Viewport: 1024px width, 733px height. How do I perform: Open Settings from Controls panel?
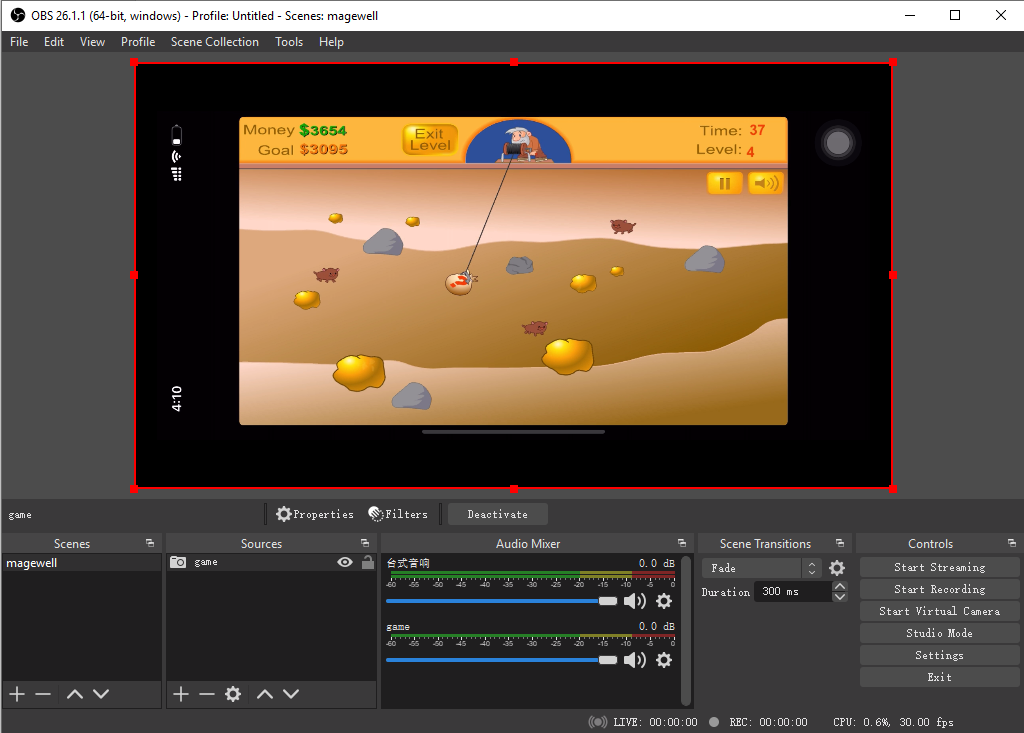pos(939,655)
